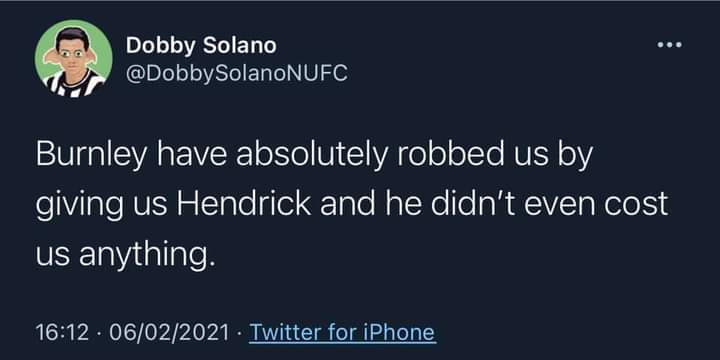720x360 pixels.
Task: Open the three-dot more options menu
Action: (669, 45)
